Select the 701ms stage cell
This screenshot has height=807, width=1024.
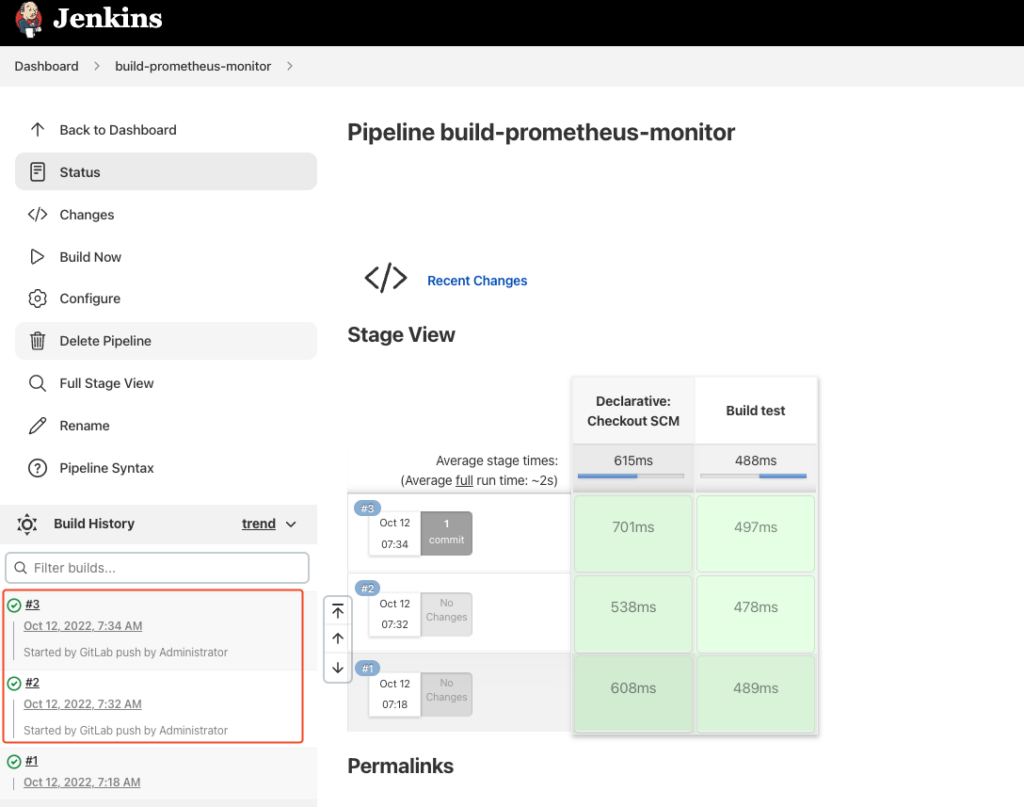coord(633,533)
